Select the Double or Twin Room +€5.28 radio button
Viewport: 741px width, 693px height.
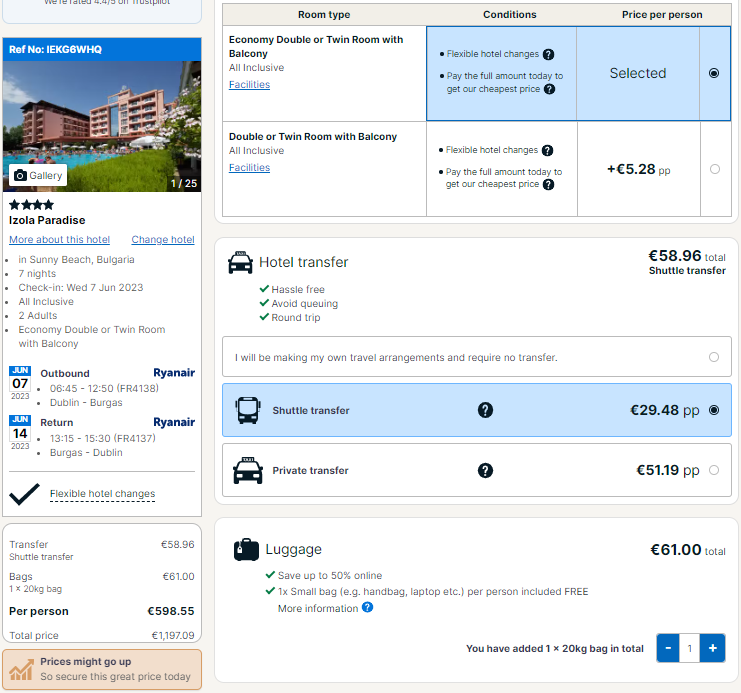pos(715,169)
